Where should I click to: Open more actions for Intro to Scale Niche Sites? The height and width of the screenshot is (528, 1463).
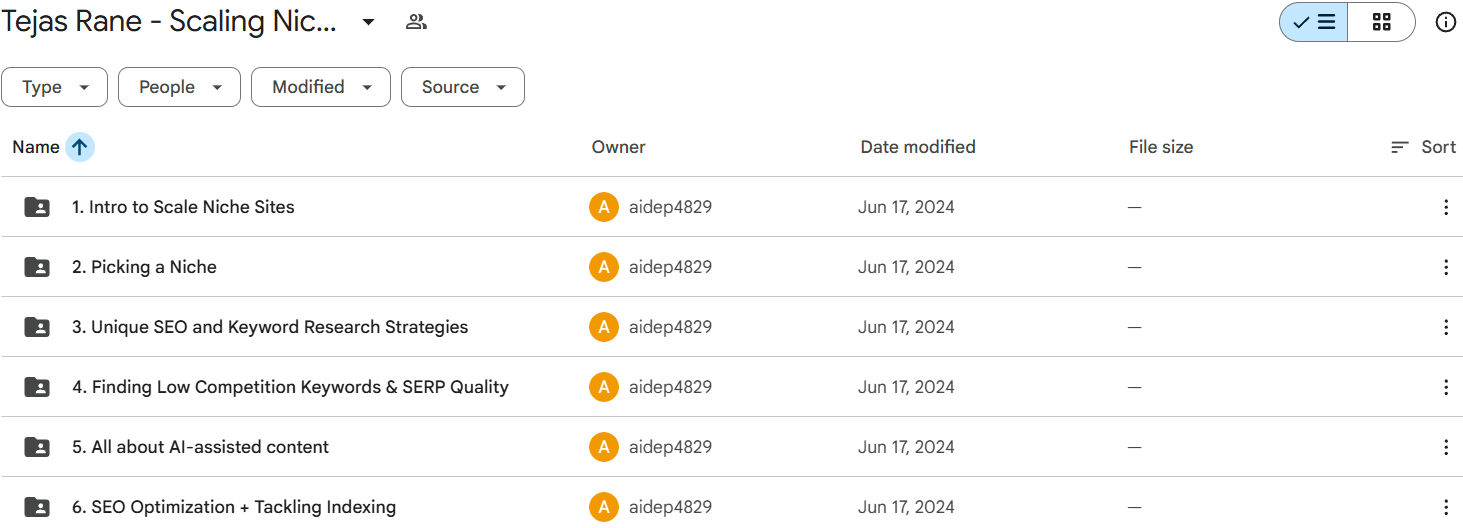click(1445, 207)
